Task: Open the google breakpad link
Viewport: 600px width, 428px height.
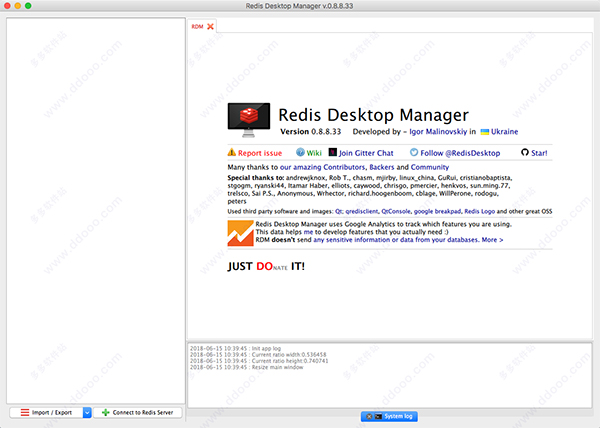Action: click(437, 211)
